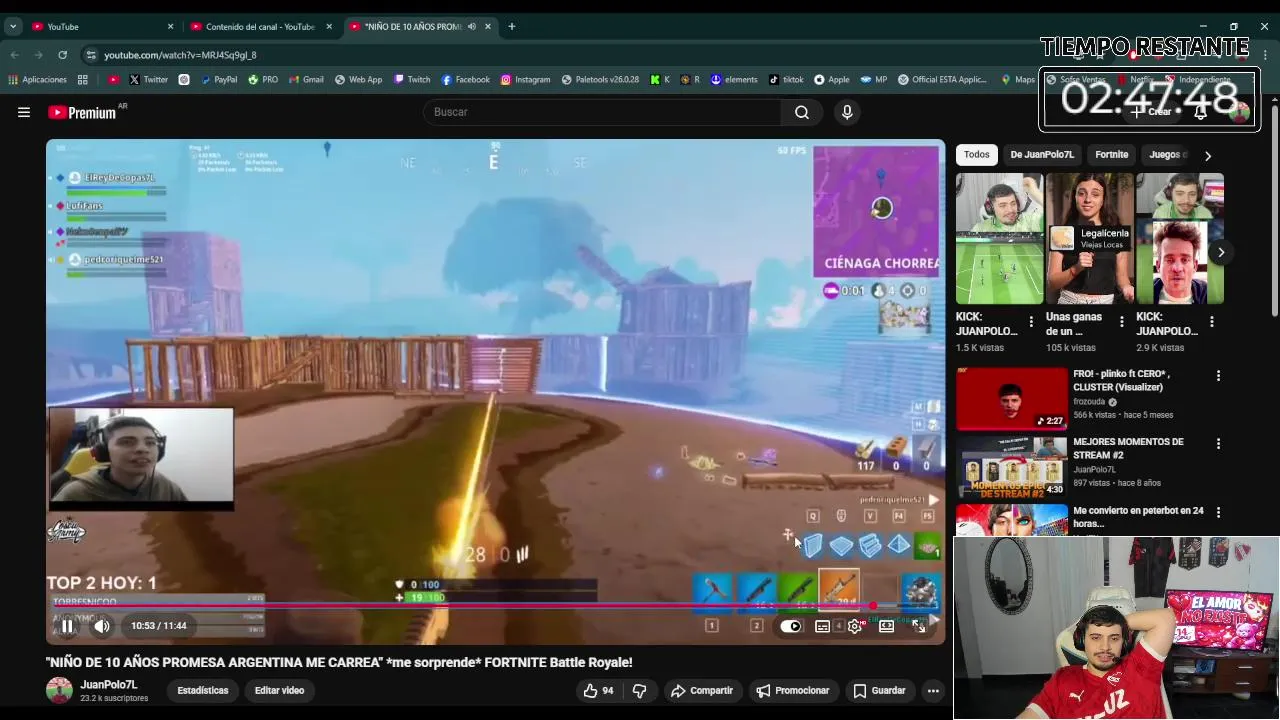Image resolution: width=1280 pixels, height=720 pixels.
Task: Click the Compartir share button
Action: (x=702, y=690)
